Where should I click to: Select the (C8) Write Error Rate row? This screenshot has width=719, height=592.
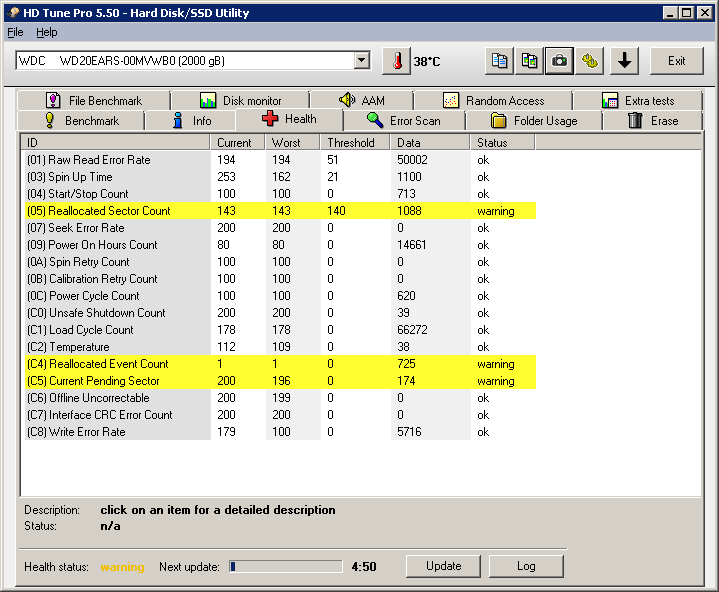(x=280, y=432)
